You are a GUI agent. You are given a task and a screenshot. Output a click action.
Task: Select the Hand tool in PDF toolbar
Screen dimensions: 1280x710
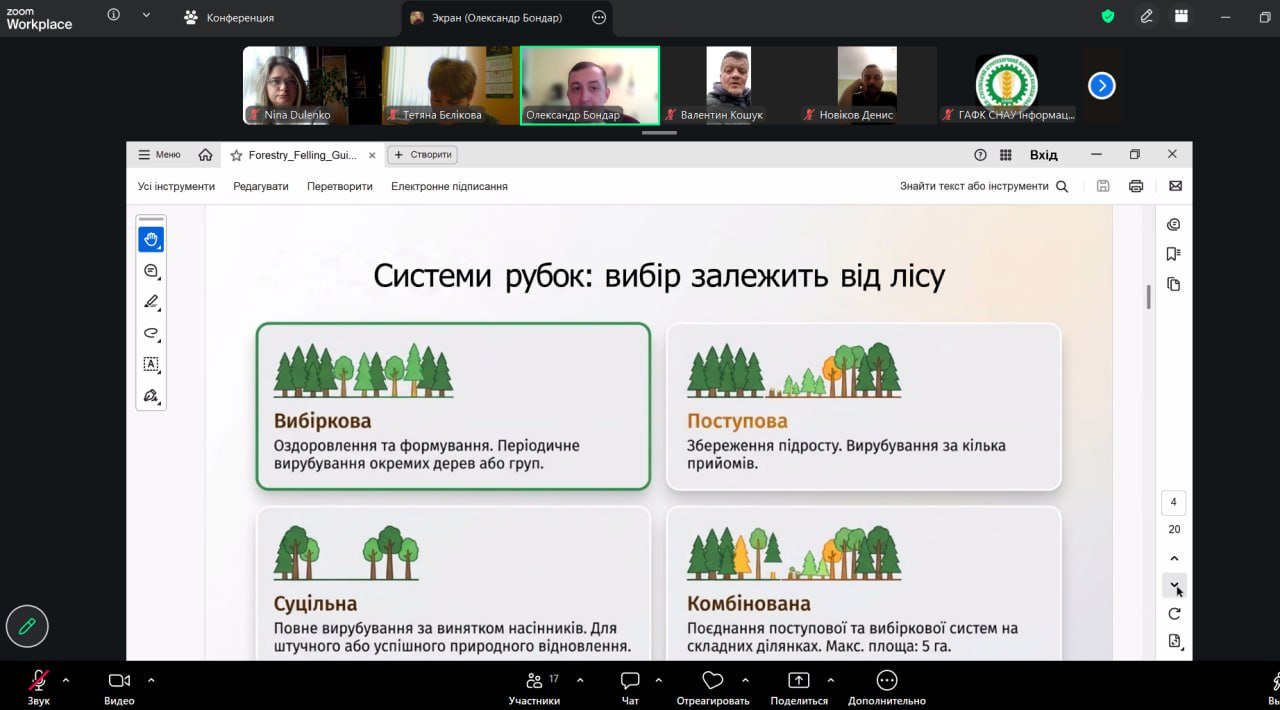(x=151, y=240)
